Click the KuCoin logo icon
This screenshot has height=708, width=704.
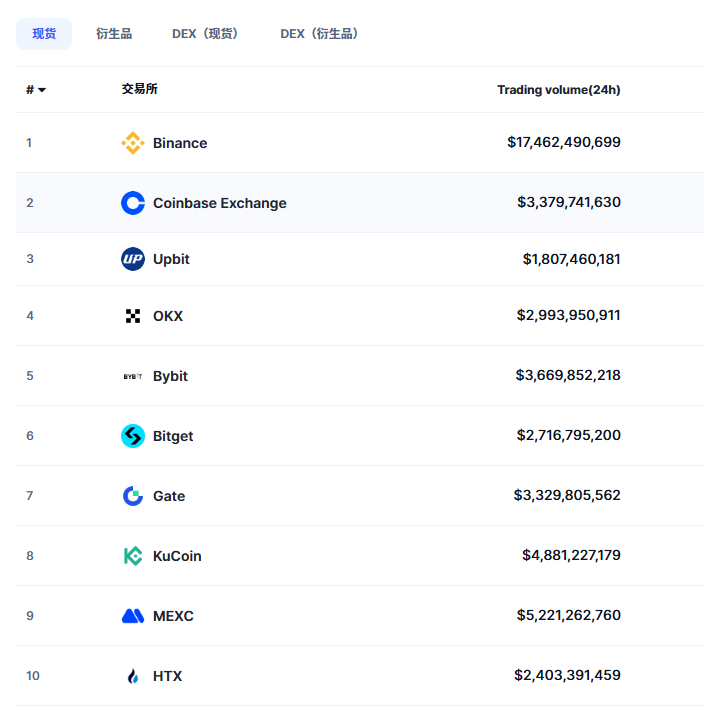(133, 556)
